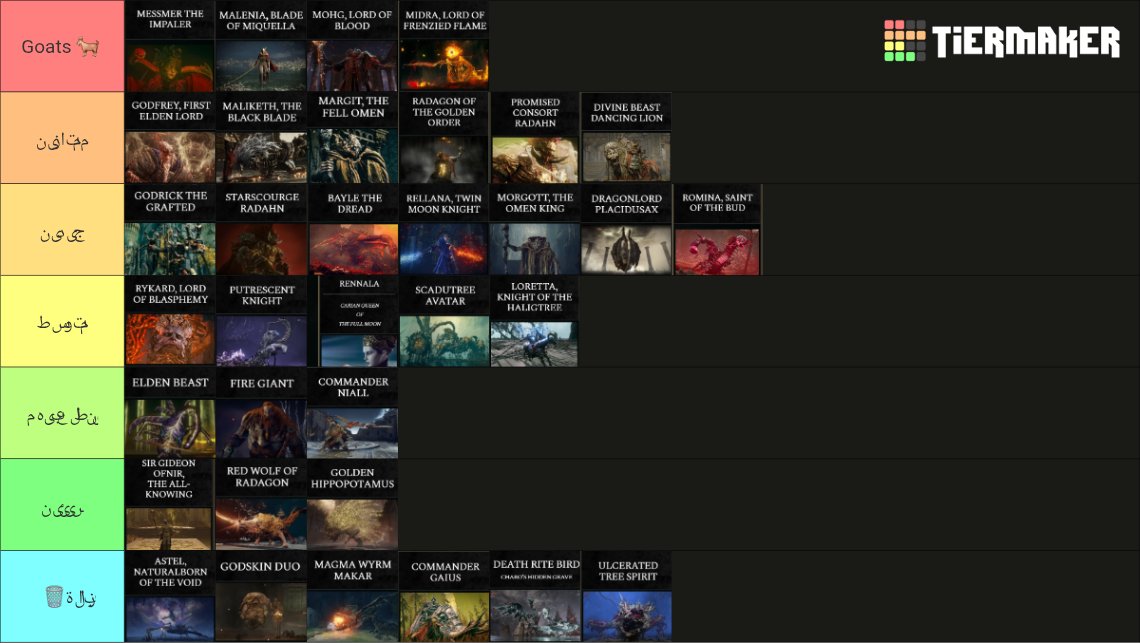The width and height of the screenshot is (1140, 643).
Task: Click the Godrick the Grafted card
Action: coord(170,229)
